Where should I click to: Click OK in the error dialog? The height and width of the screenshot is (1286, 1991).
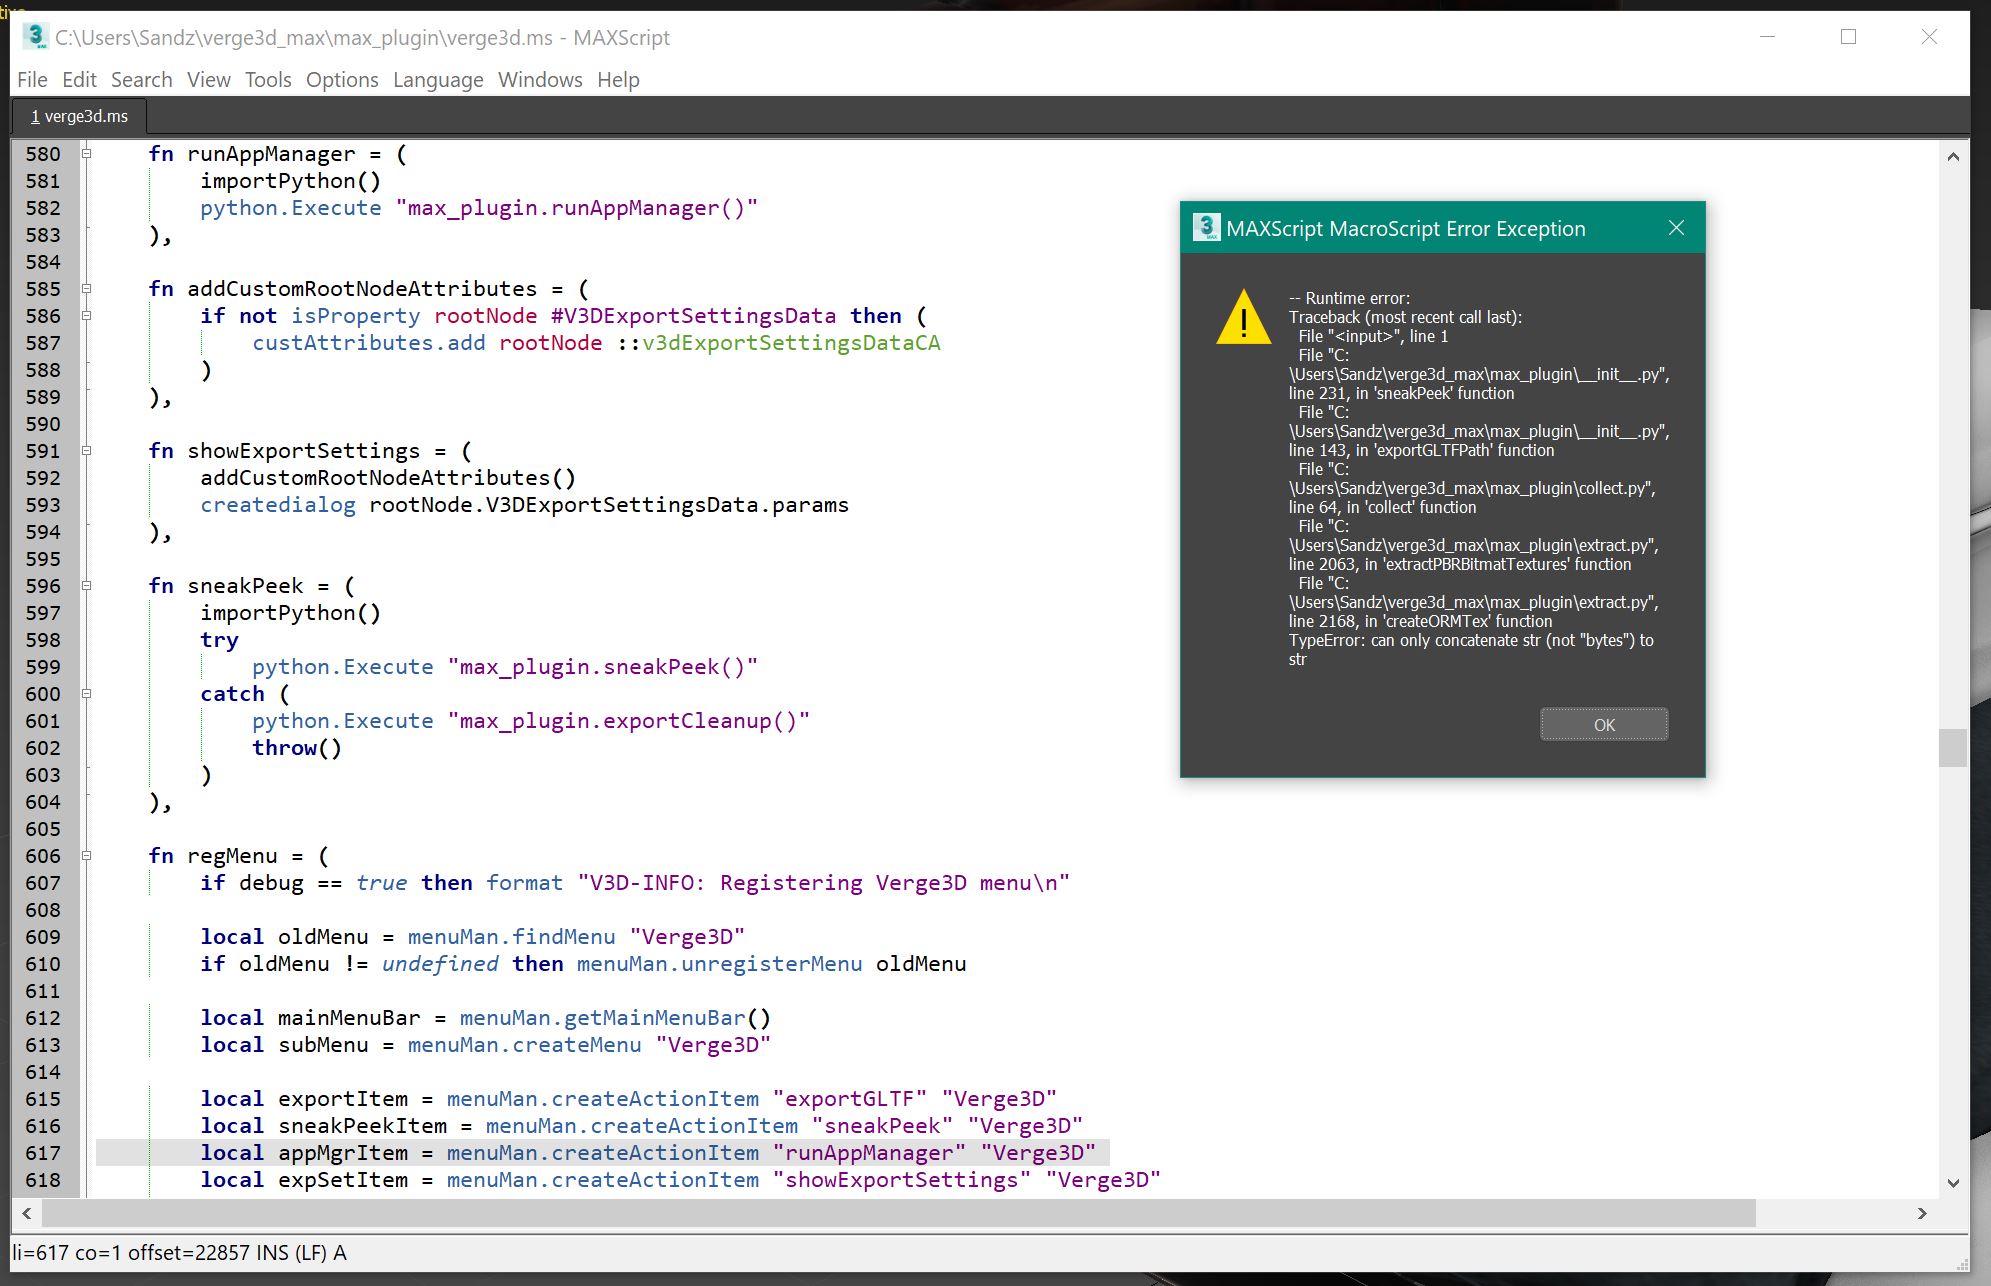(1603, 725)
